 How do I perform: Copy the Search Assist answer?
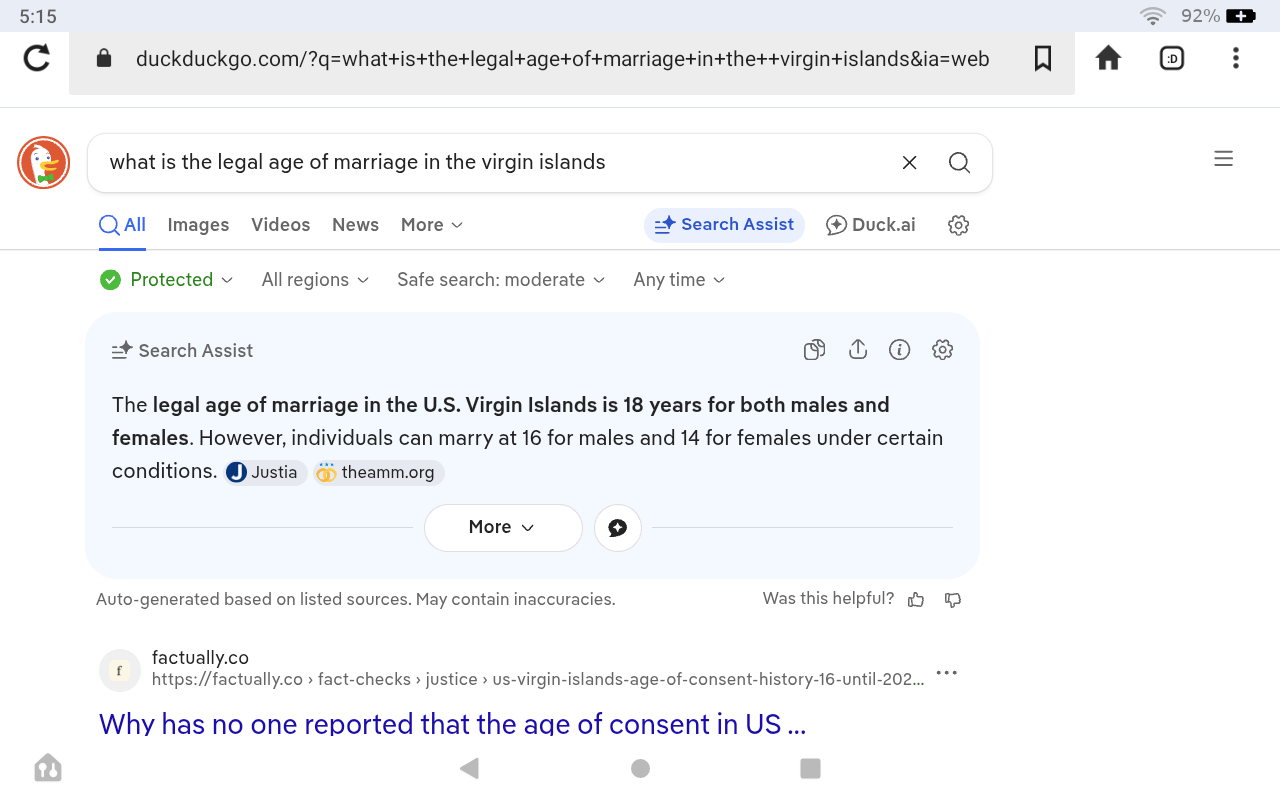click(x=815, y=350)
